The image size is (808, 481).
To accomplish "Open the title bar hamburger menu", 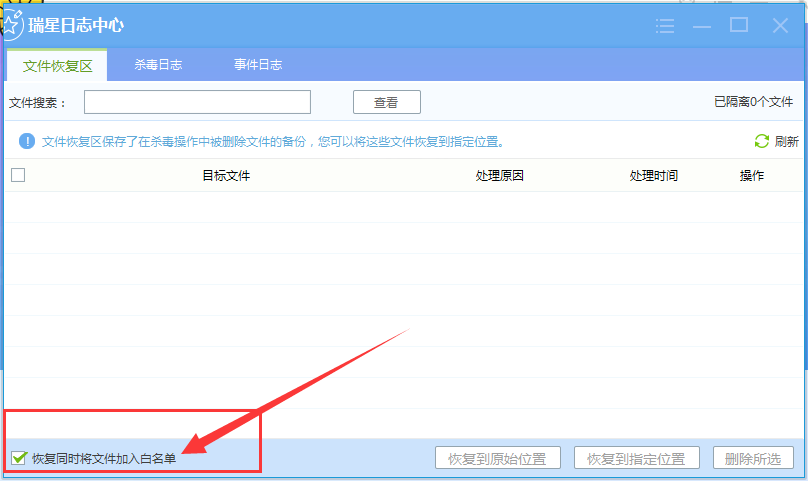I will (x=665, y=25).
